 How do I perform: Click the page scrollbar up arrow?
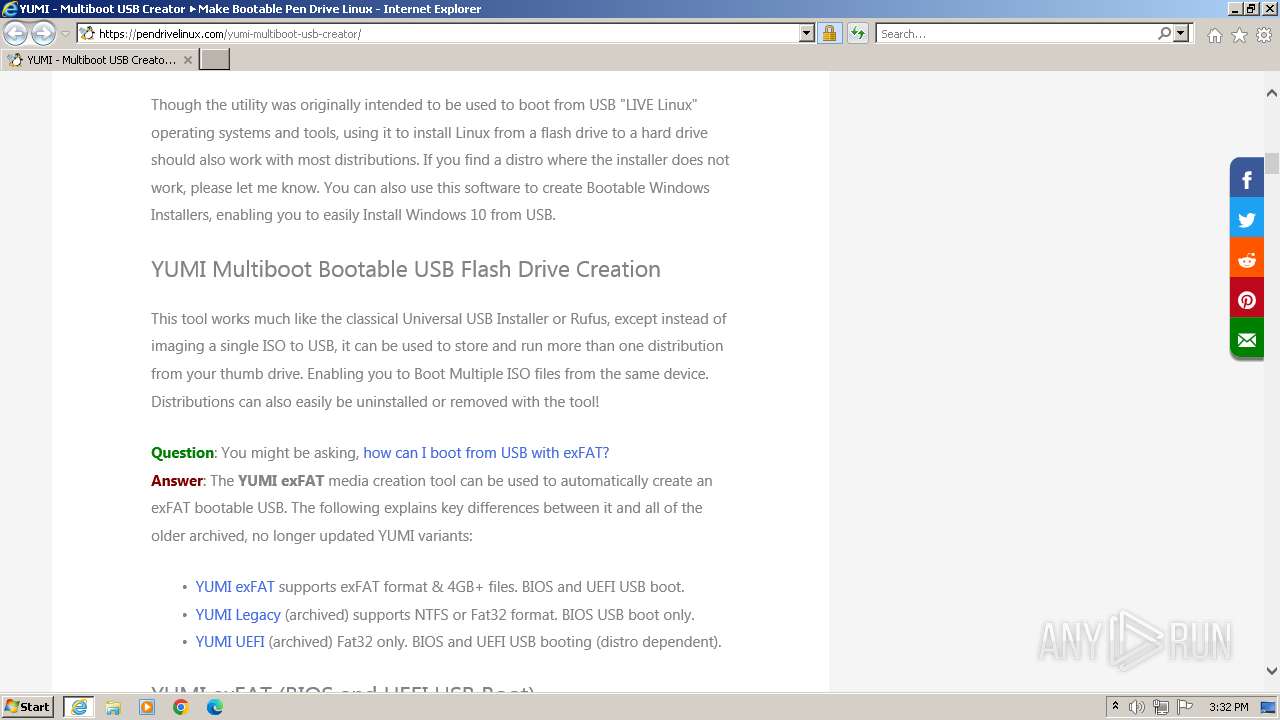pyautogui.click(x=1271, y=93)
